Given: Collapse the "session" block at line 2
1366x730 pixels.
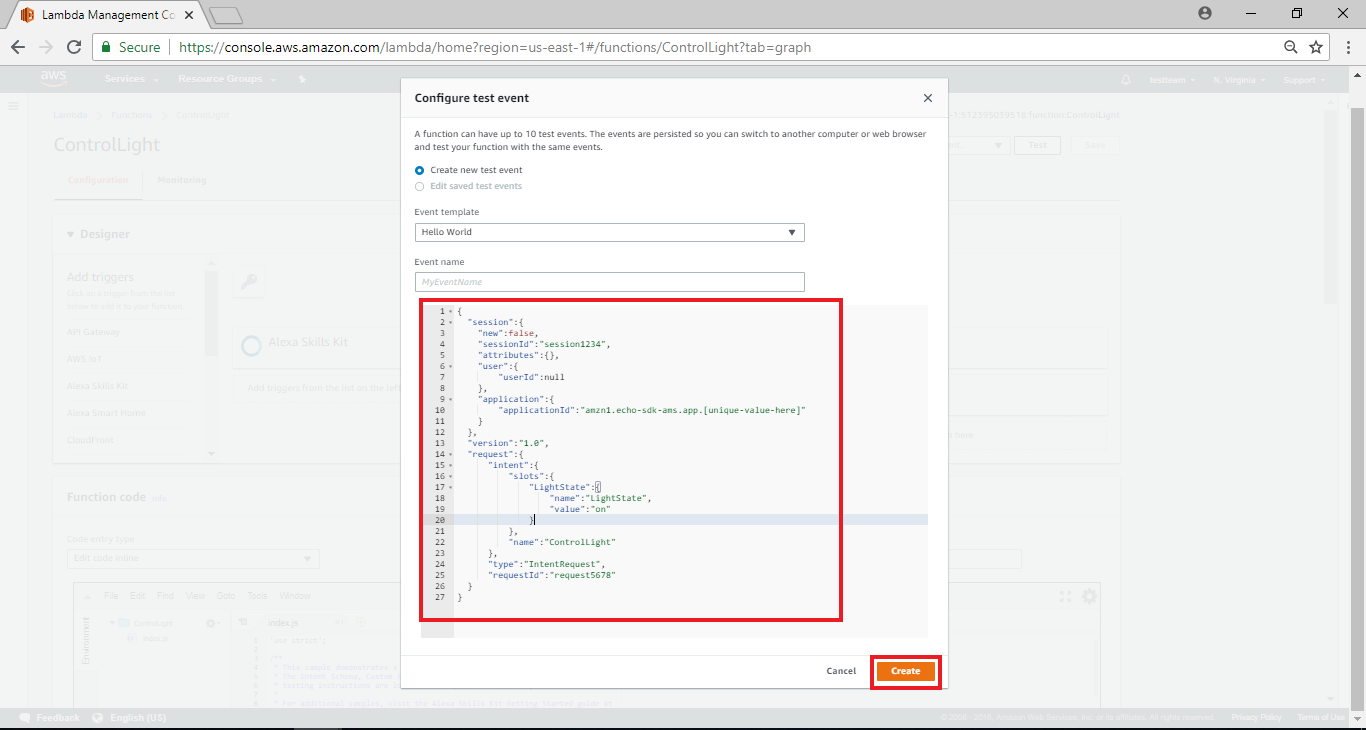Looking at the screenshot, I should (x=451, y=323).
